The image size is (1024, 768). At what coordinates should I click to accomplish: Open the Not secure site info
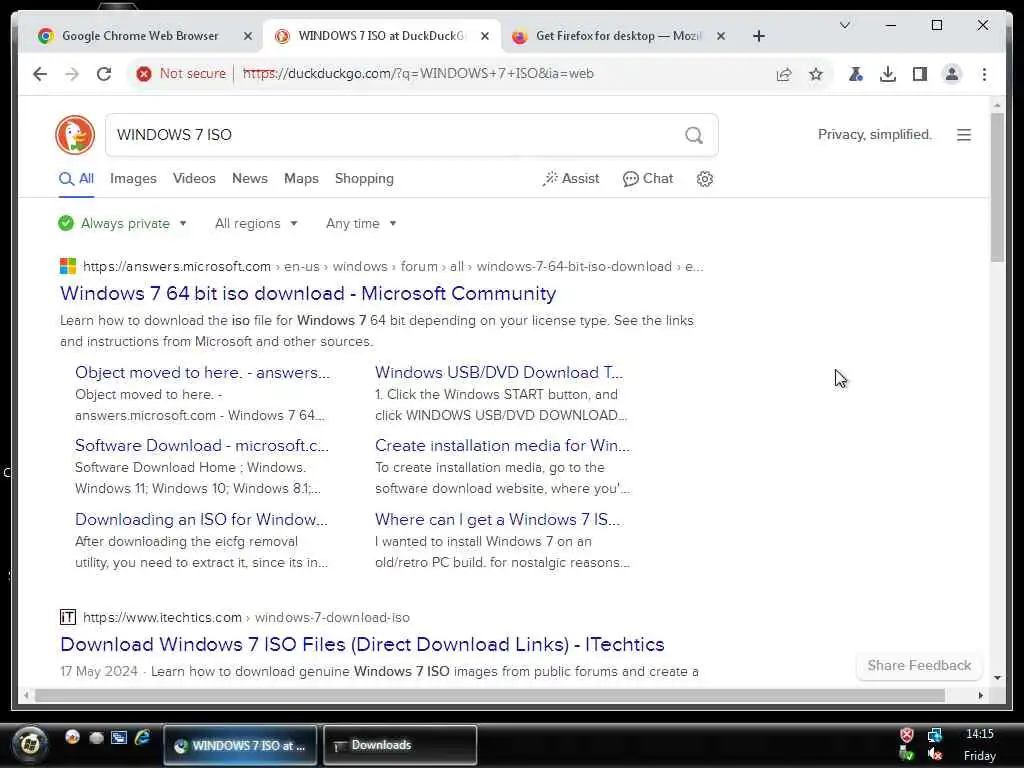(x=181, y=74)
